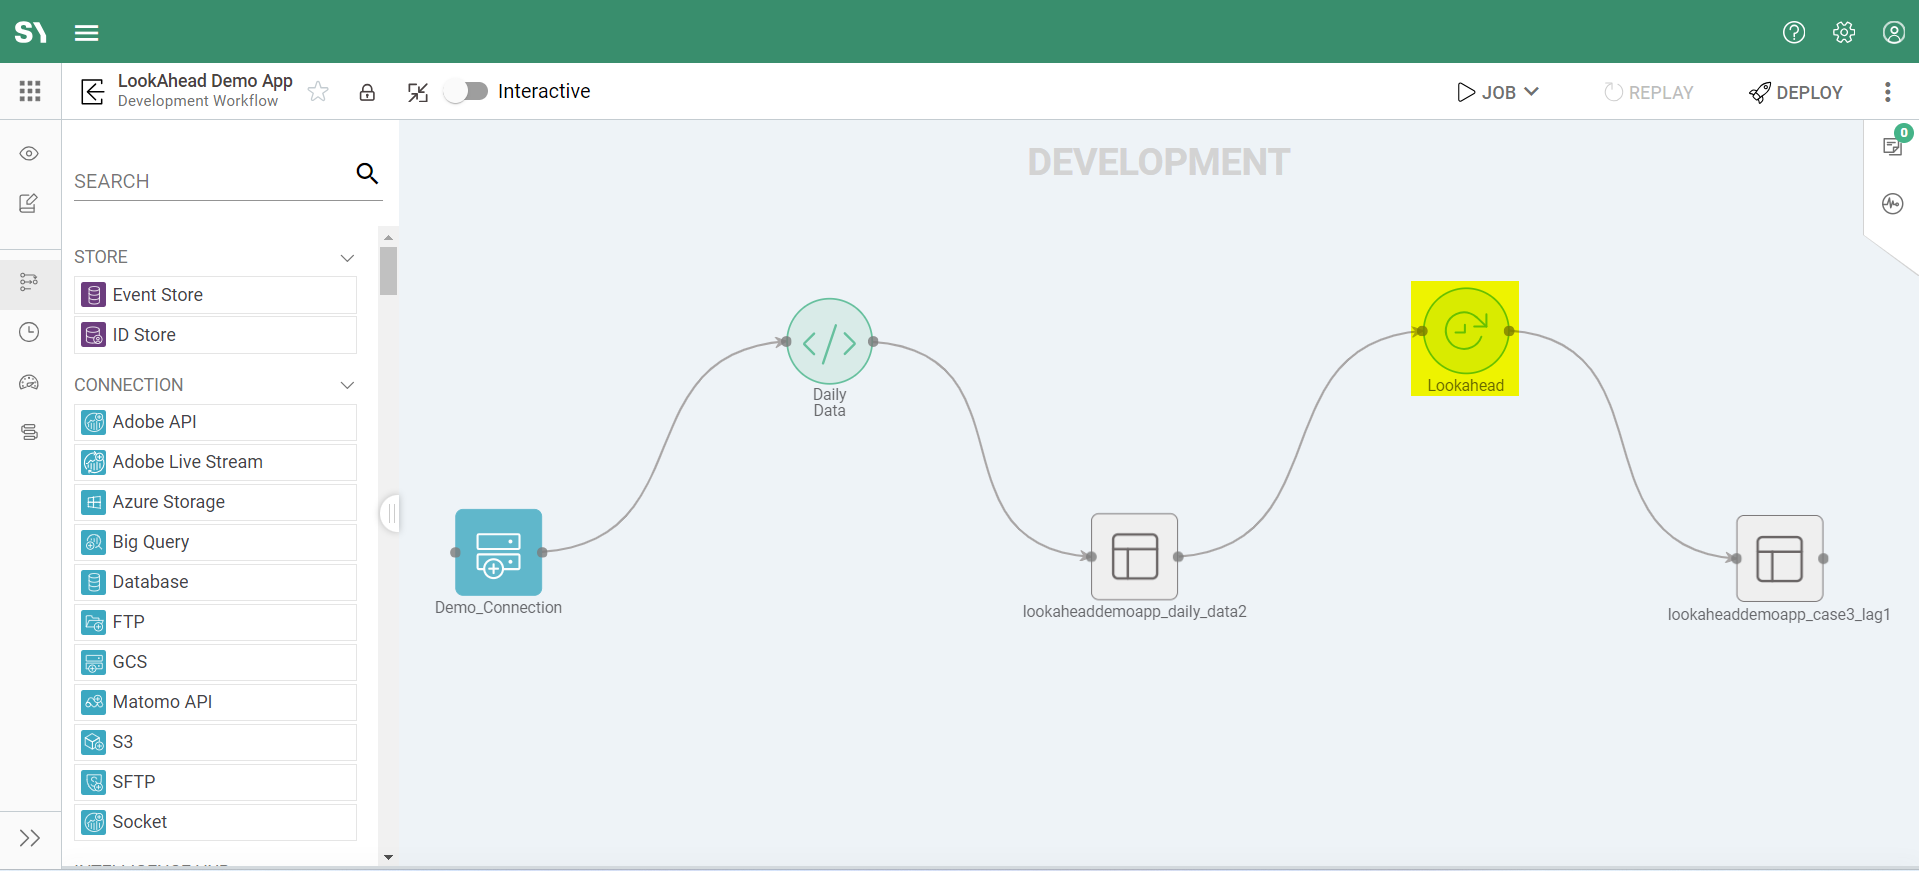
Task: Open the JOB dropdown menu
Action: [1498, 92]
